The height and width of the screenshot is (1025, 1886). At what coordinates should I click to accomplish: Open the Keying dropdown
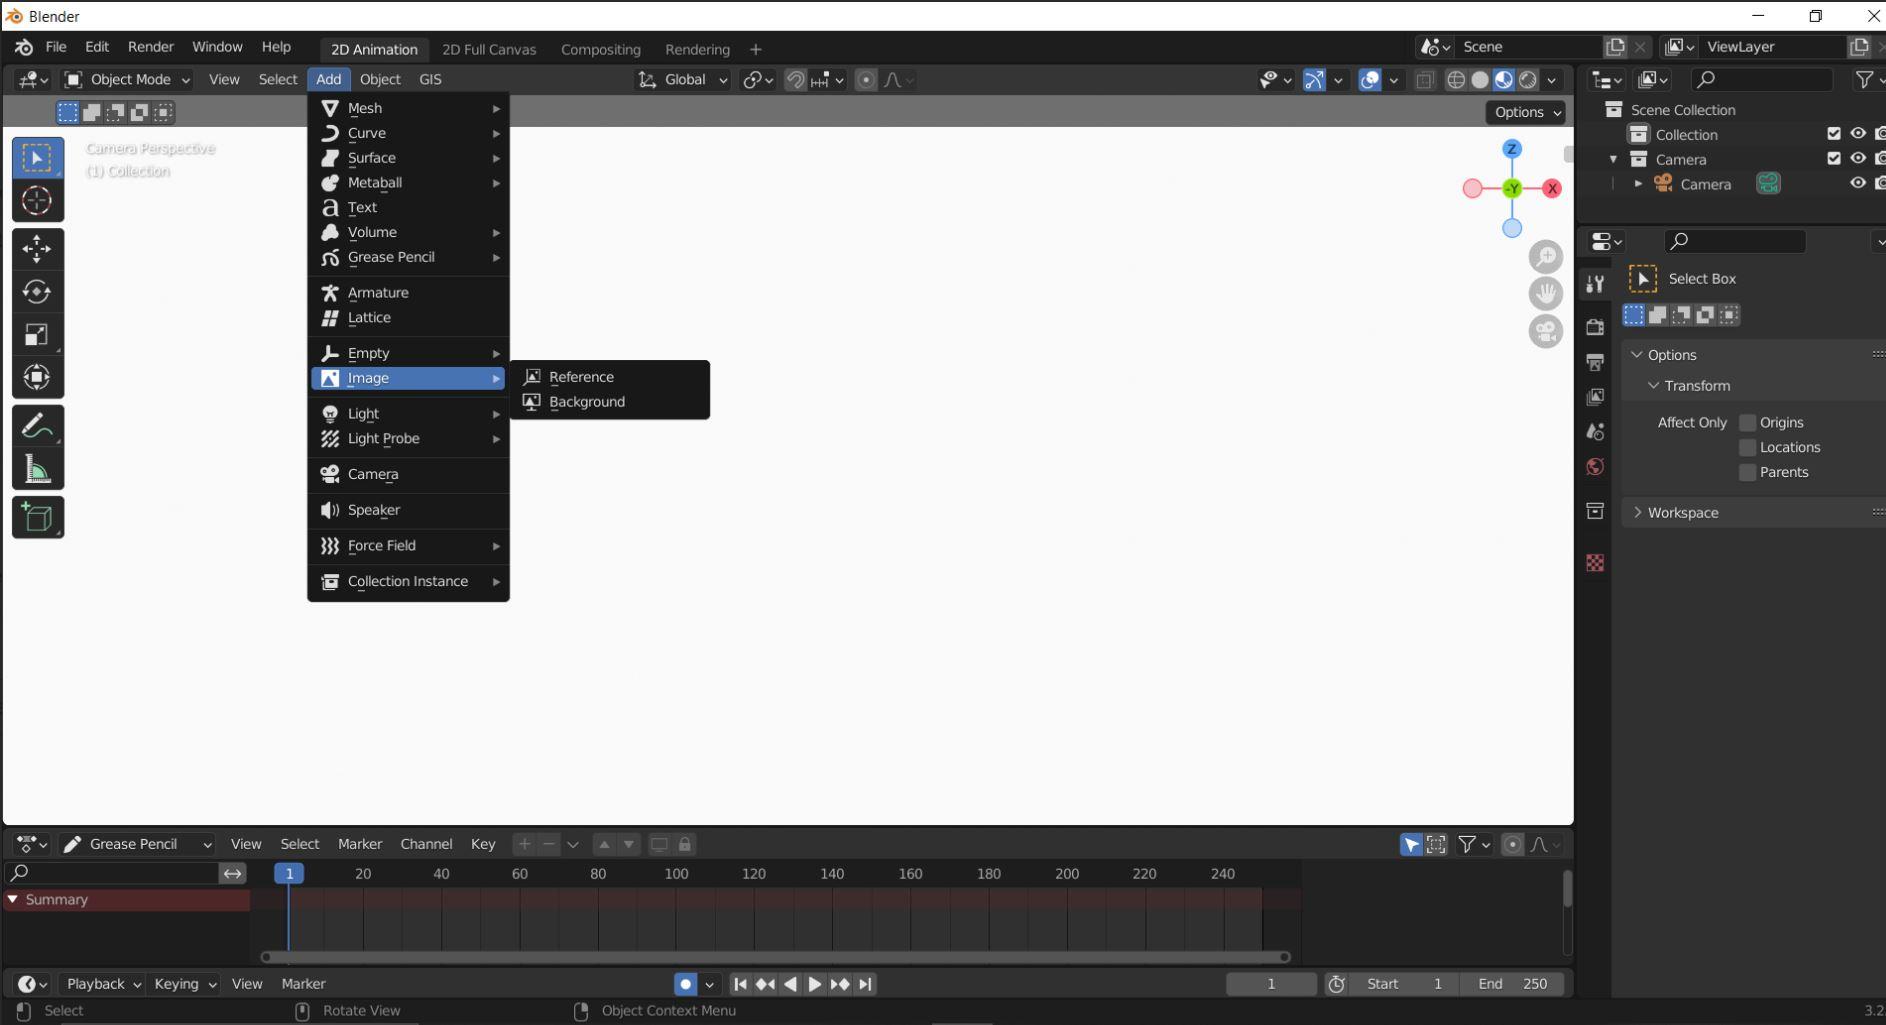pos(184,984)
